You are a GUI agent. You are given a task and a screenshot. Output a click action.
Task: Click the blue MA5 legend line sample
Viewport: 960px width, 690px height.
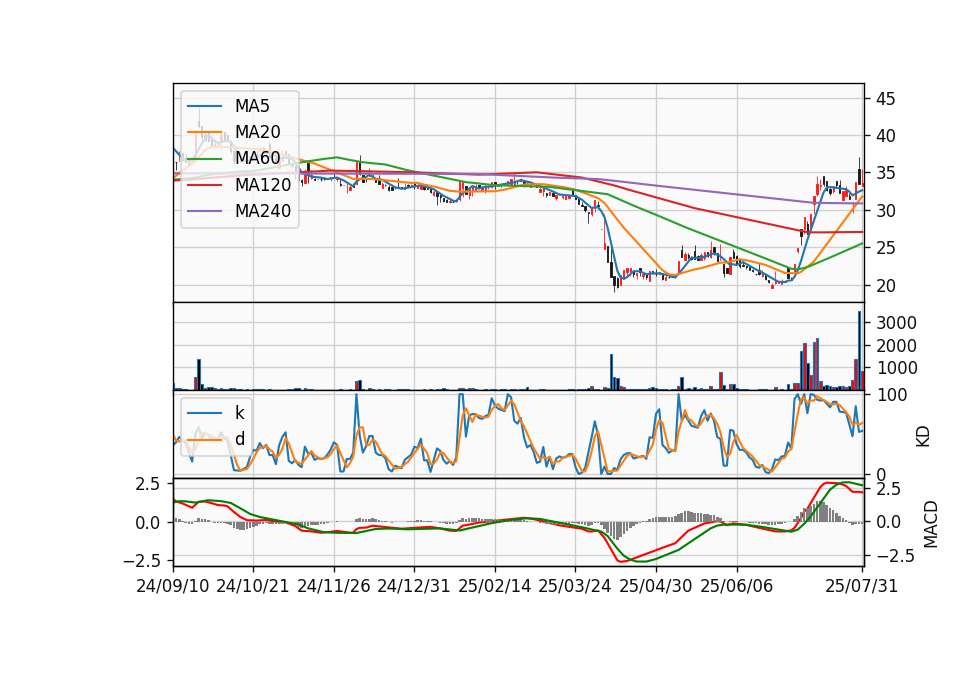pyautogui.click(x=204, y=106)
